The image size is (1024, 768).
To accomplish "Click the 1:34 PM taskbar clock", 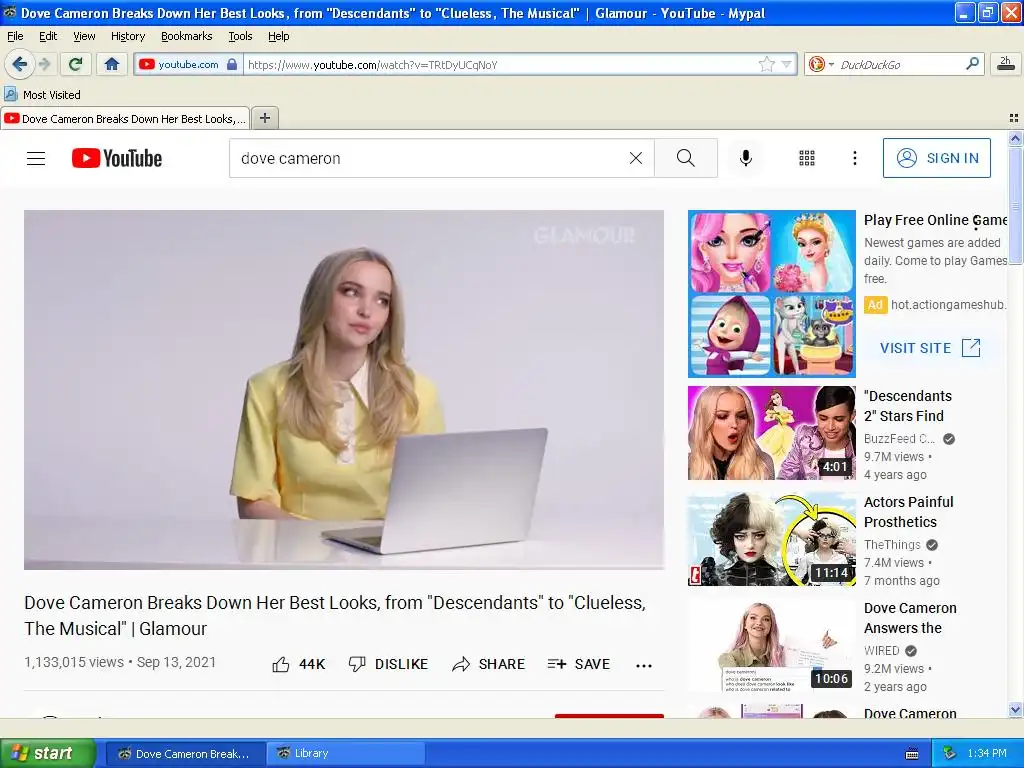I will point(987,754).
